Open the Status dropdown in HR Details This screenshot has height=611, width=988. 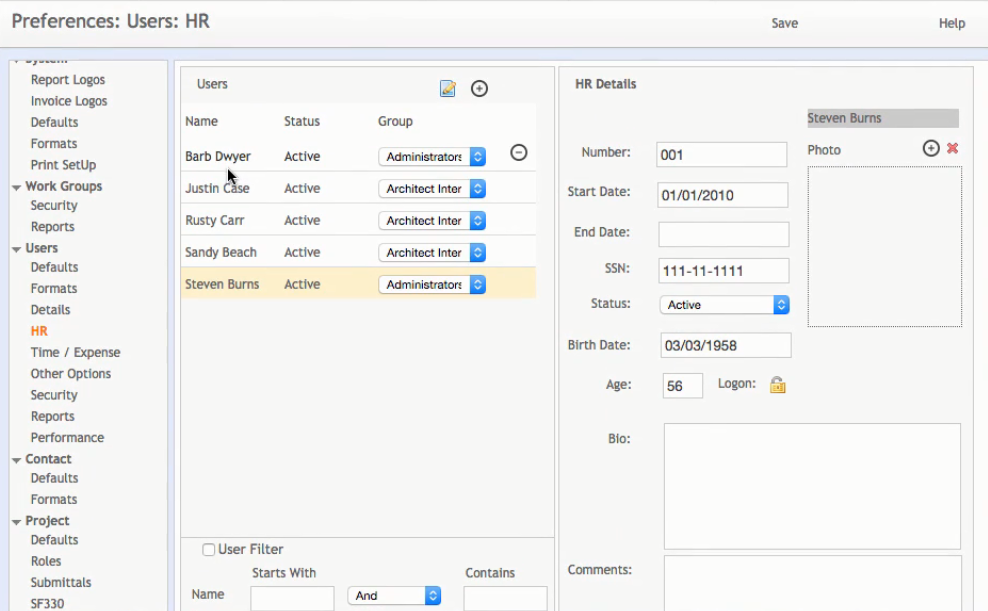click(724, 305)
